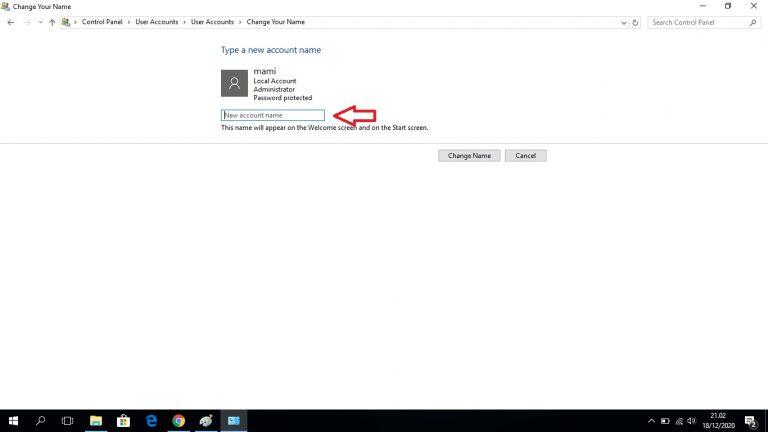Click the account name text 'mami'
768x432 pixels.
click(x=264, y=71)
